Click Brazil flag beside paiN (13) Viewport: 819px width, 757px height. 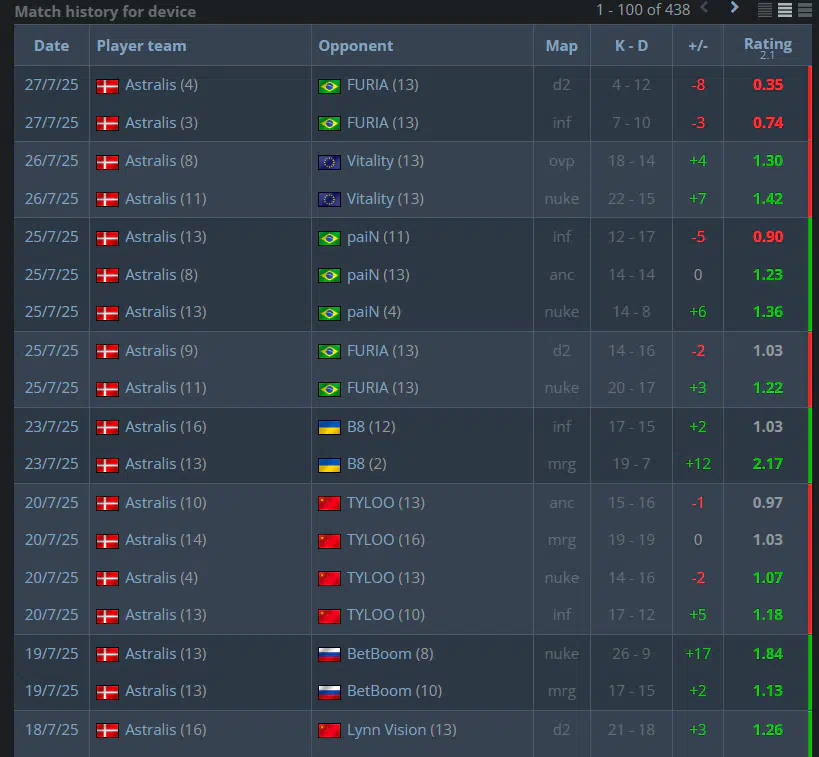click(329, 275)
